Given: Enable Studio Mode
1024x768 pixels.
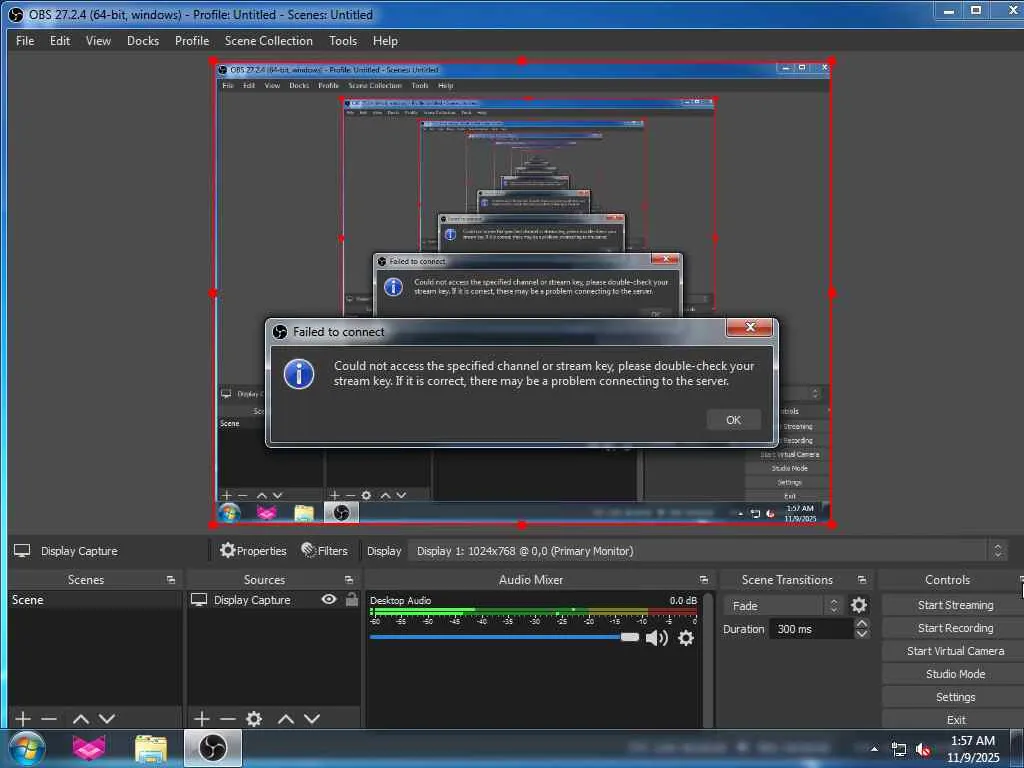Looking at the screenshot, I should pos(955,673).
